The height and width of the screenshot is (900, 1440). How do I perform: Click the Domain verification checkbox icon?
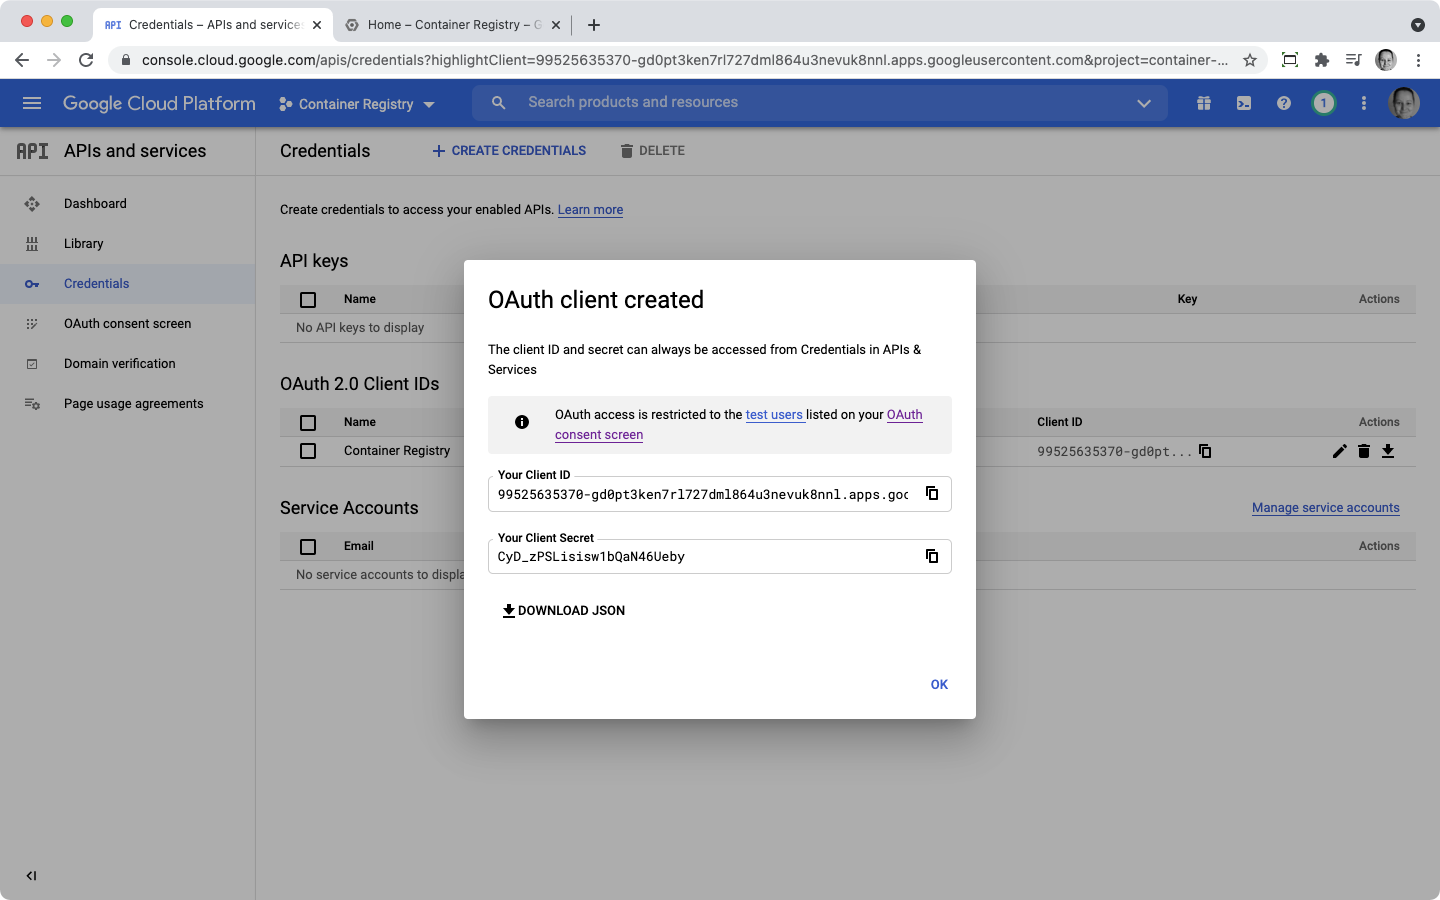pyautogui.click(x=32, y=364)
